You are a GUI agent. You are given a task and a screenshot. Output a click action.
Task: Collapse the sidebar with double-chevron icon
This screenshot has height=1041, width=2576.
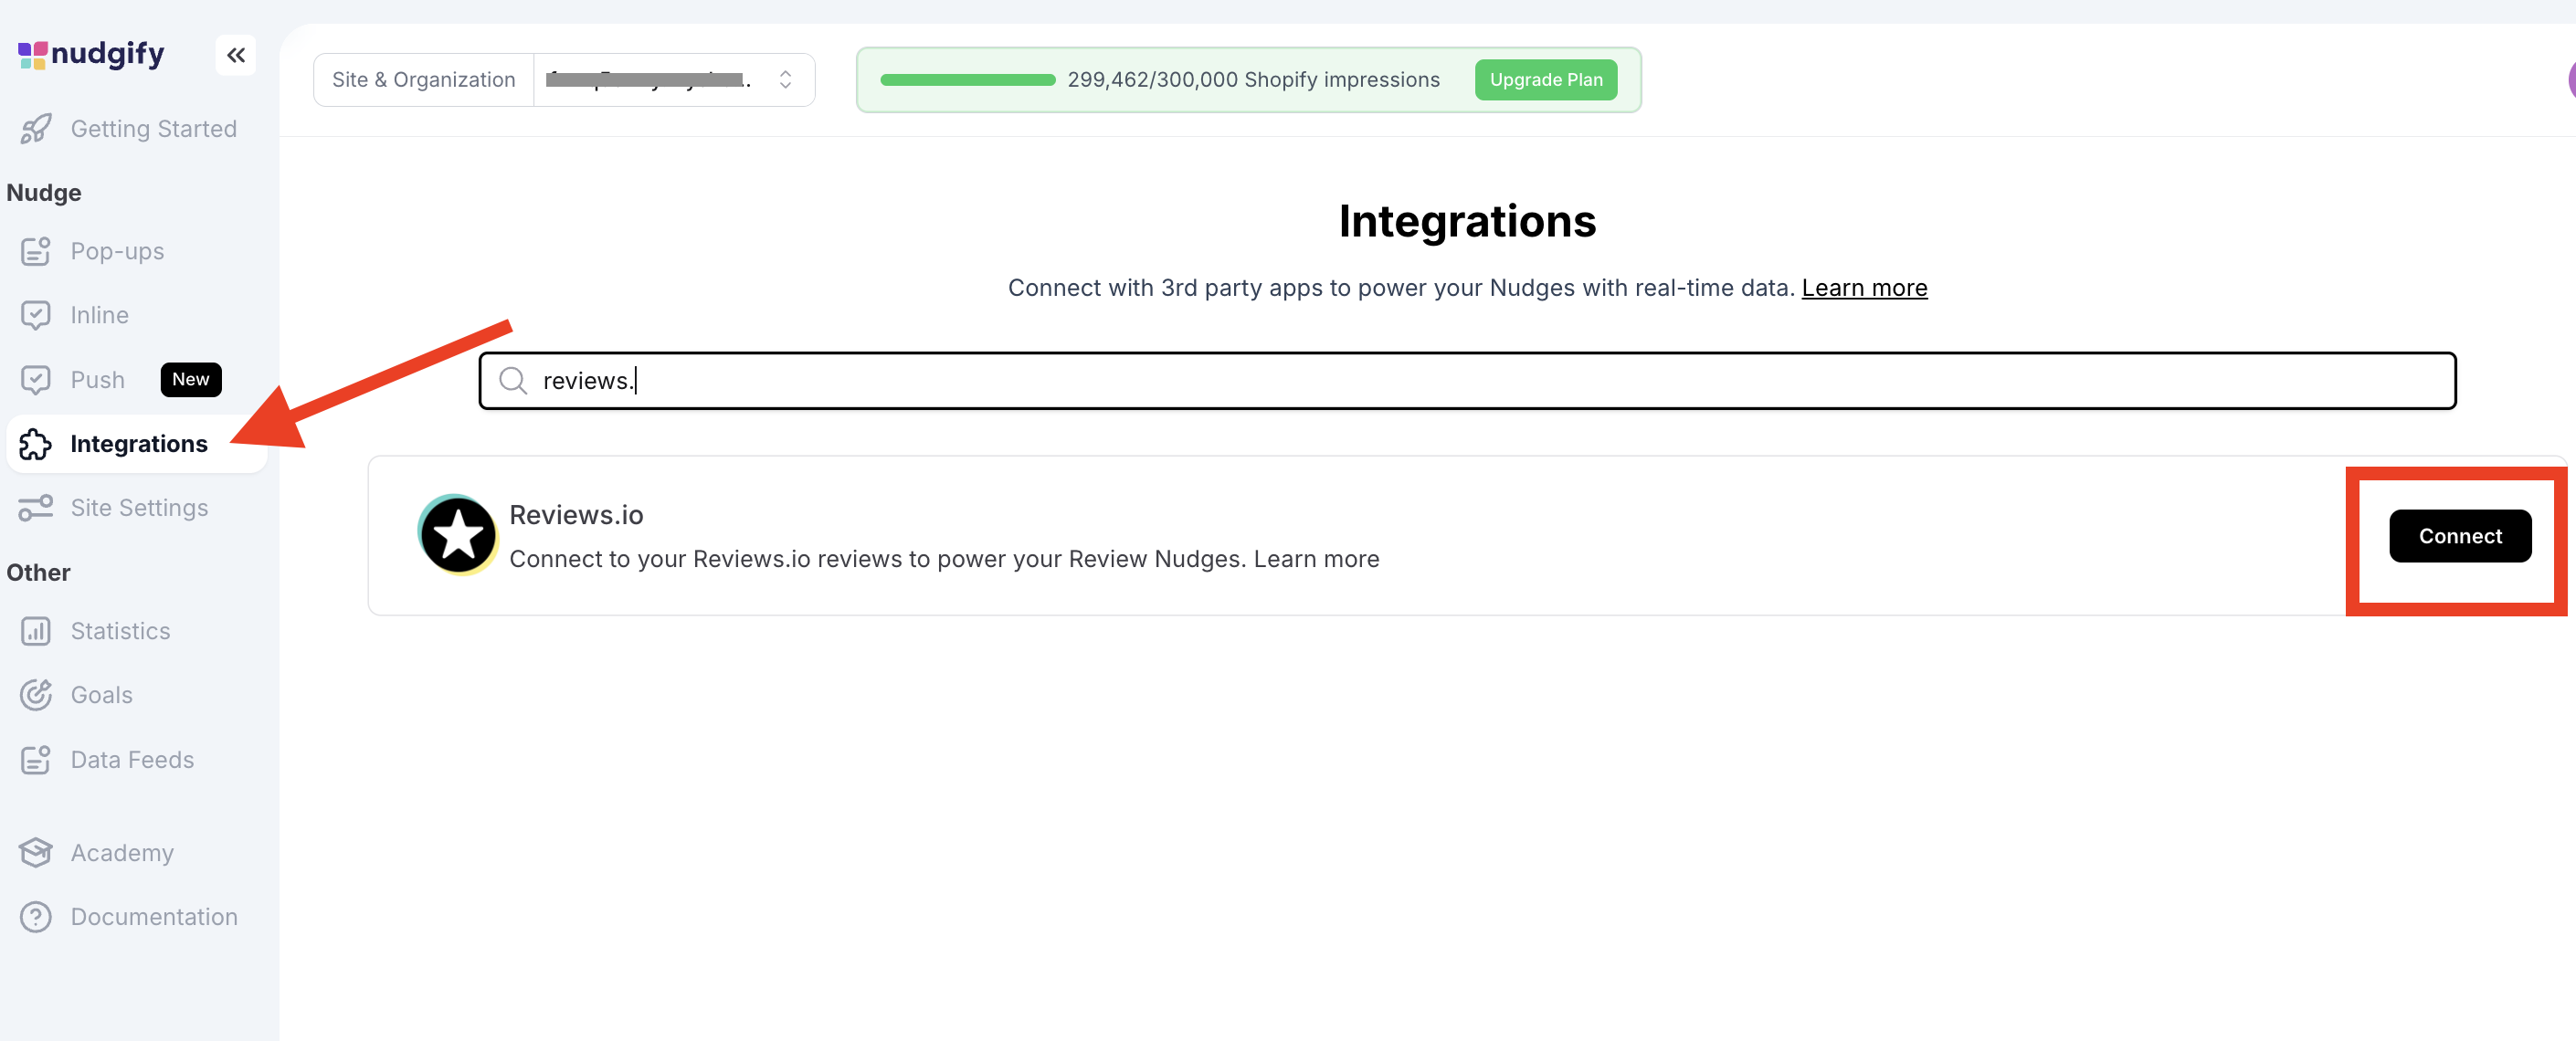[235, 55]
